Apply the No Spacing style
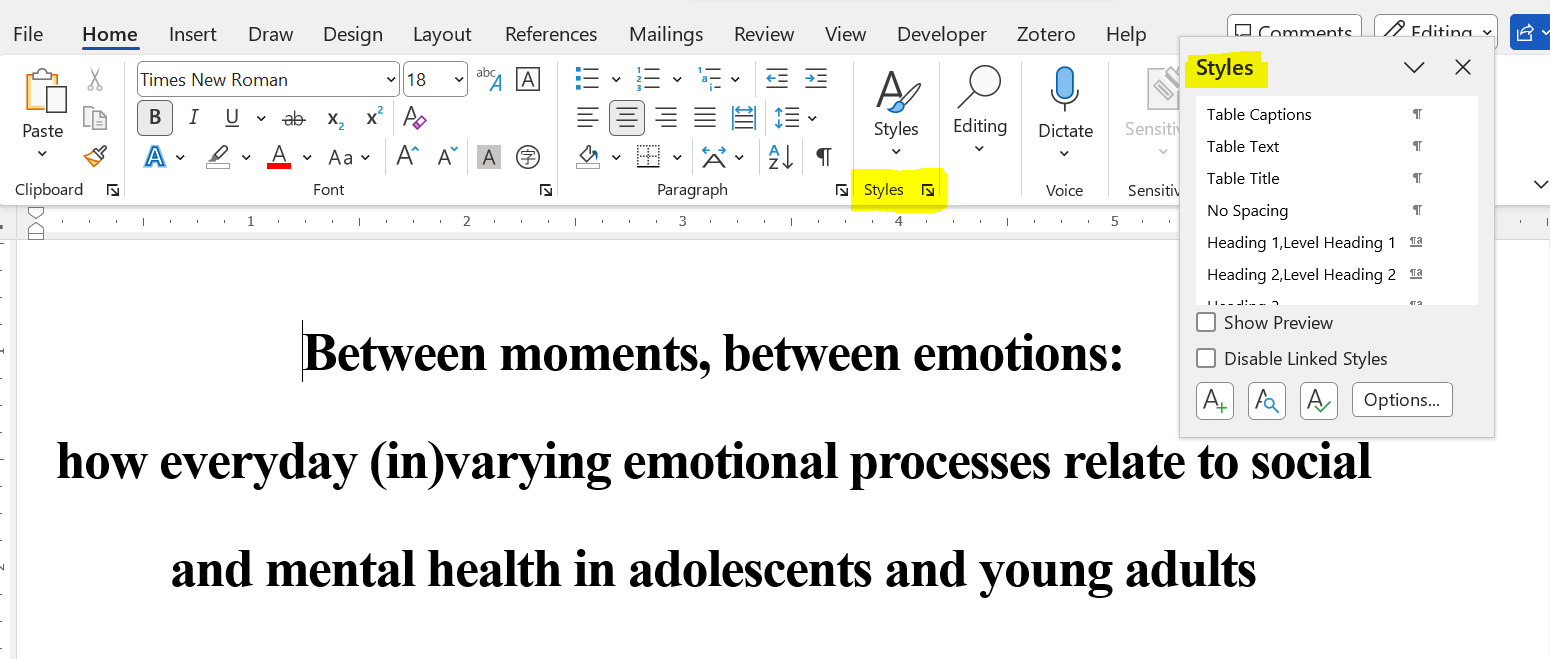The width and height of the screenshot is (1550, 659). [1247, 211]
